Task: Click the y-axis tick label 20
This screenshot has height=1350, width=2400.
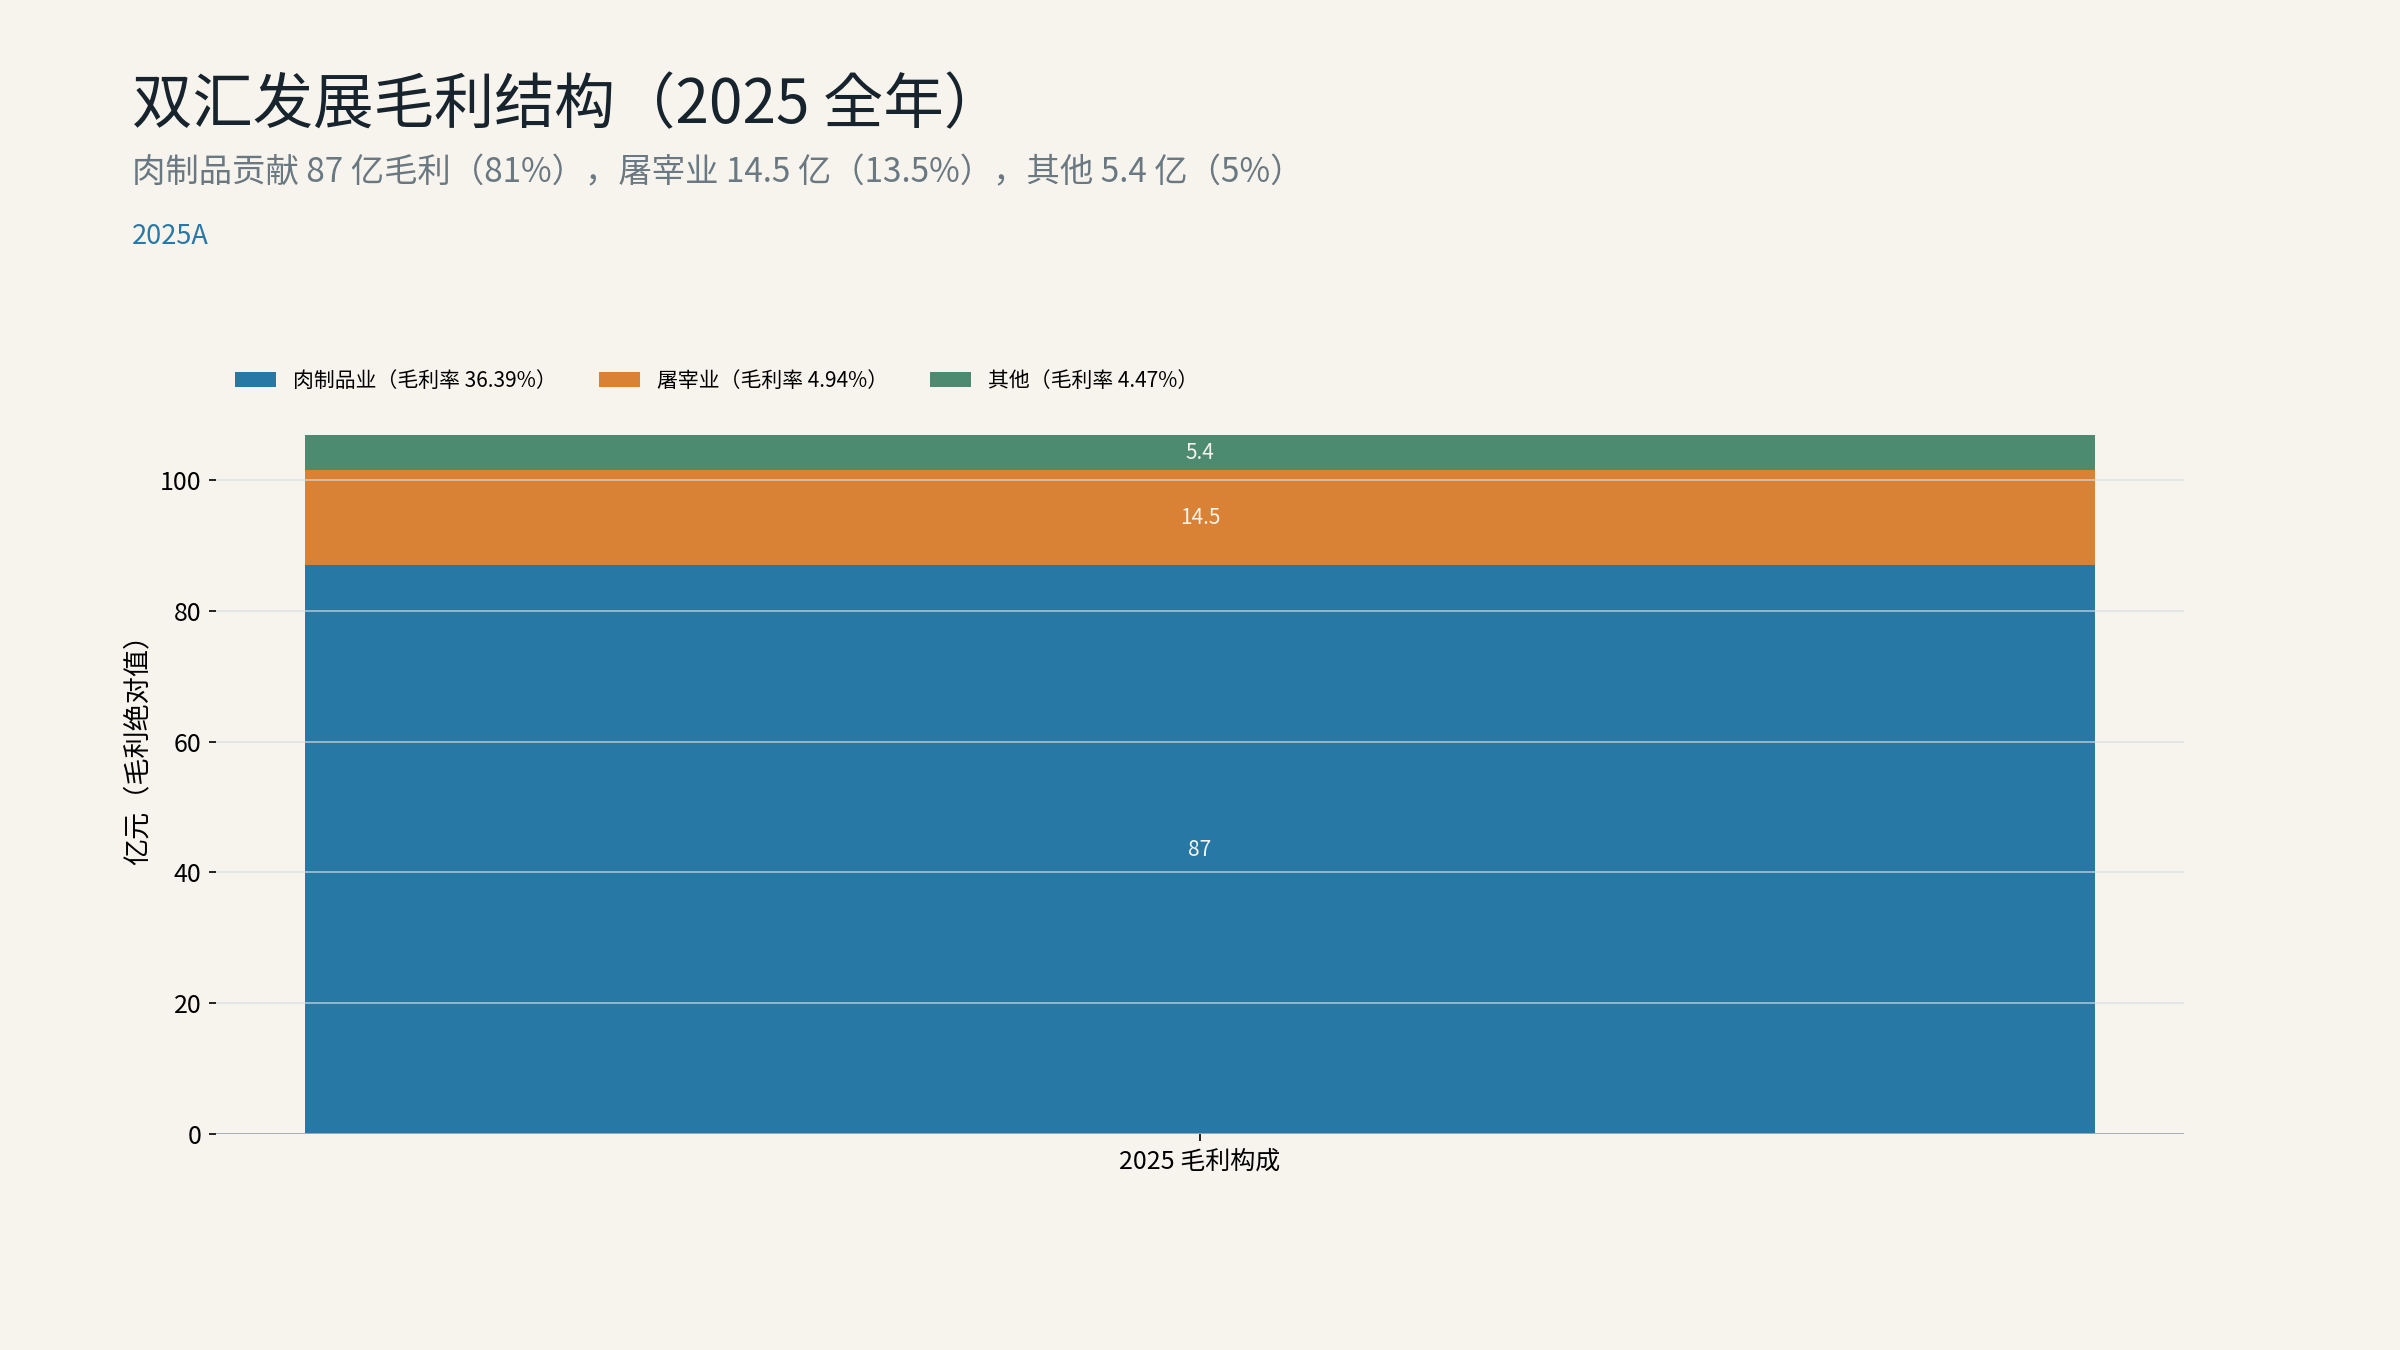Action: [x=187, y=1004]
